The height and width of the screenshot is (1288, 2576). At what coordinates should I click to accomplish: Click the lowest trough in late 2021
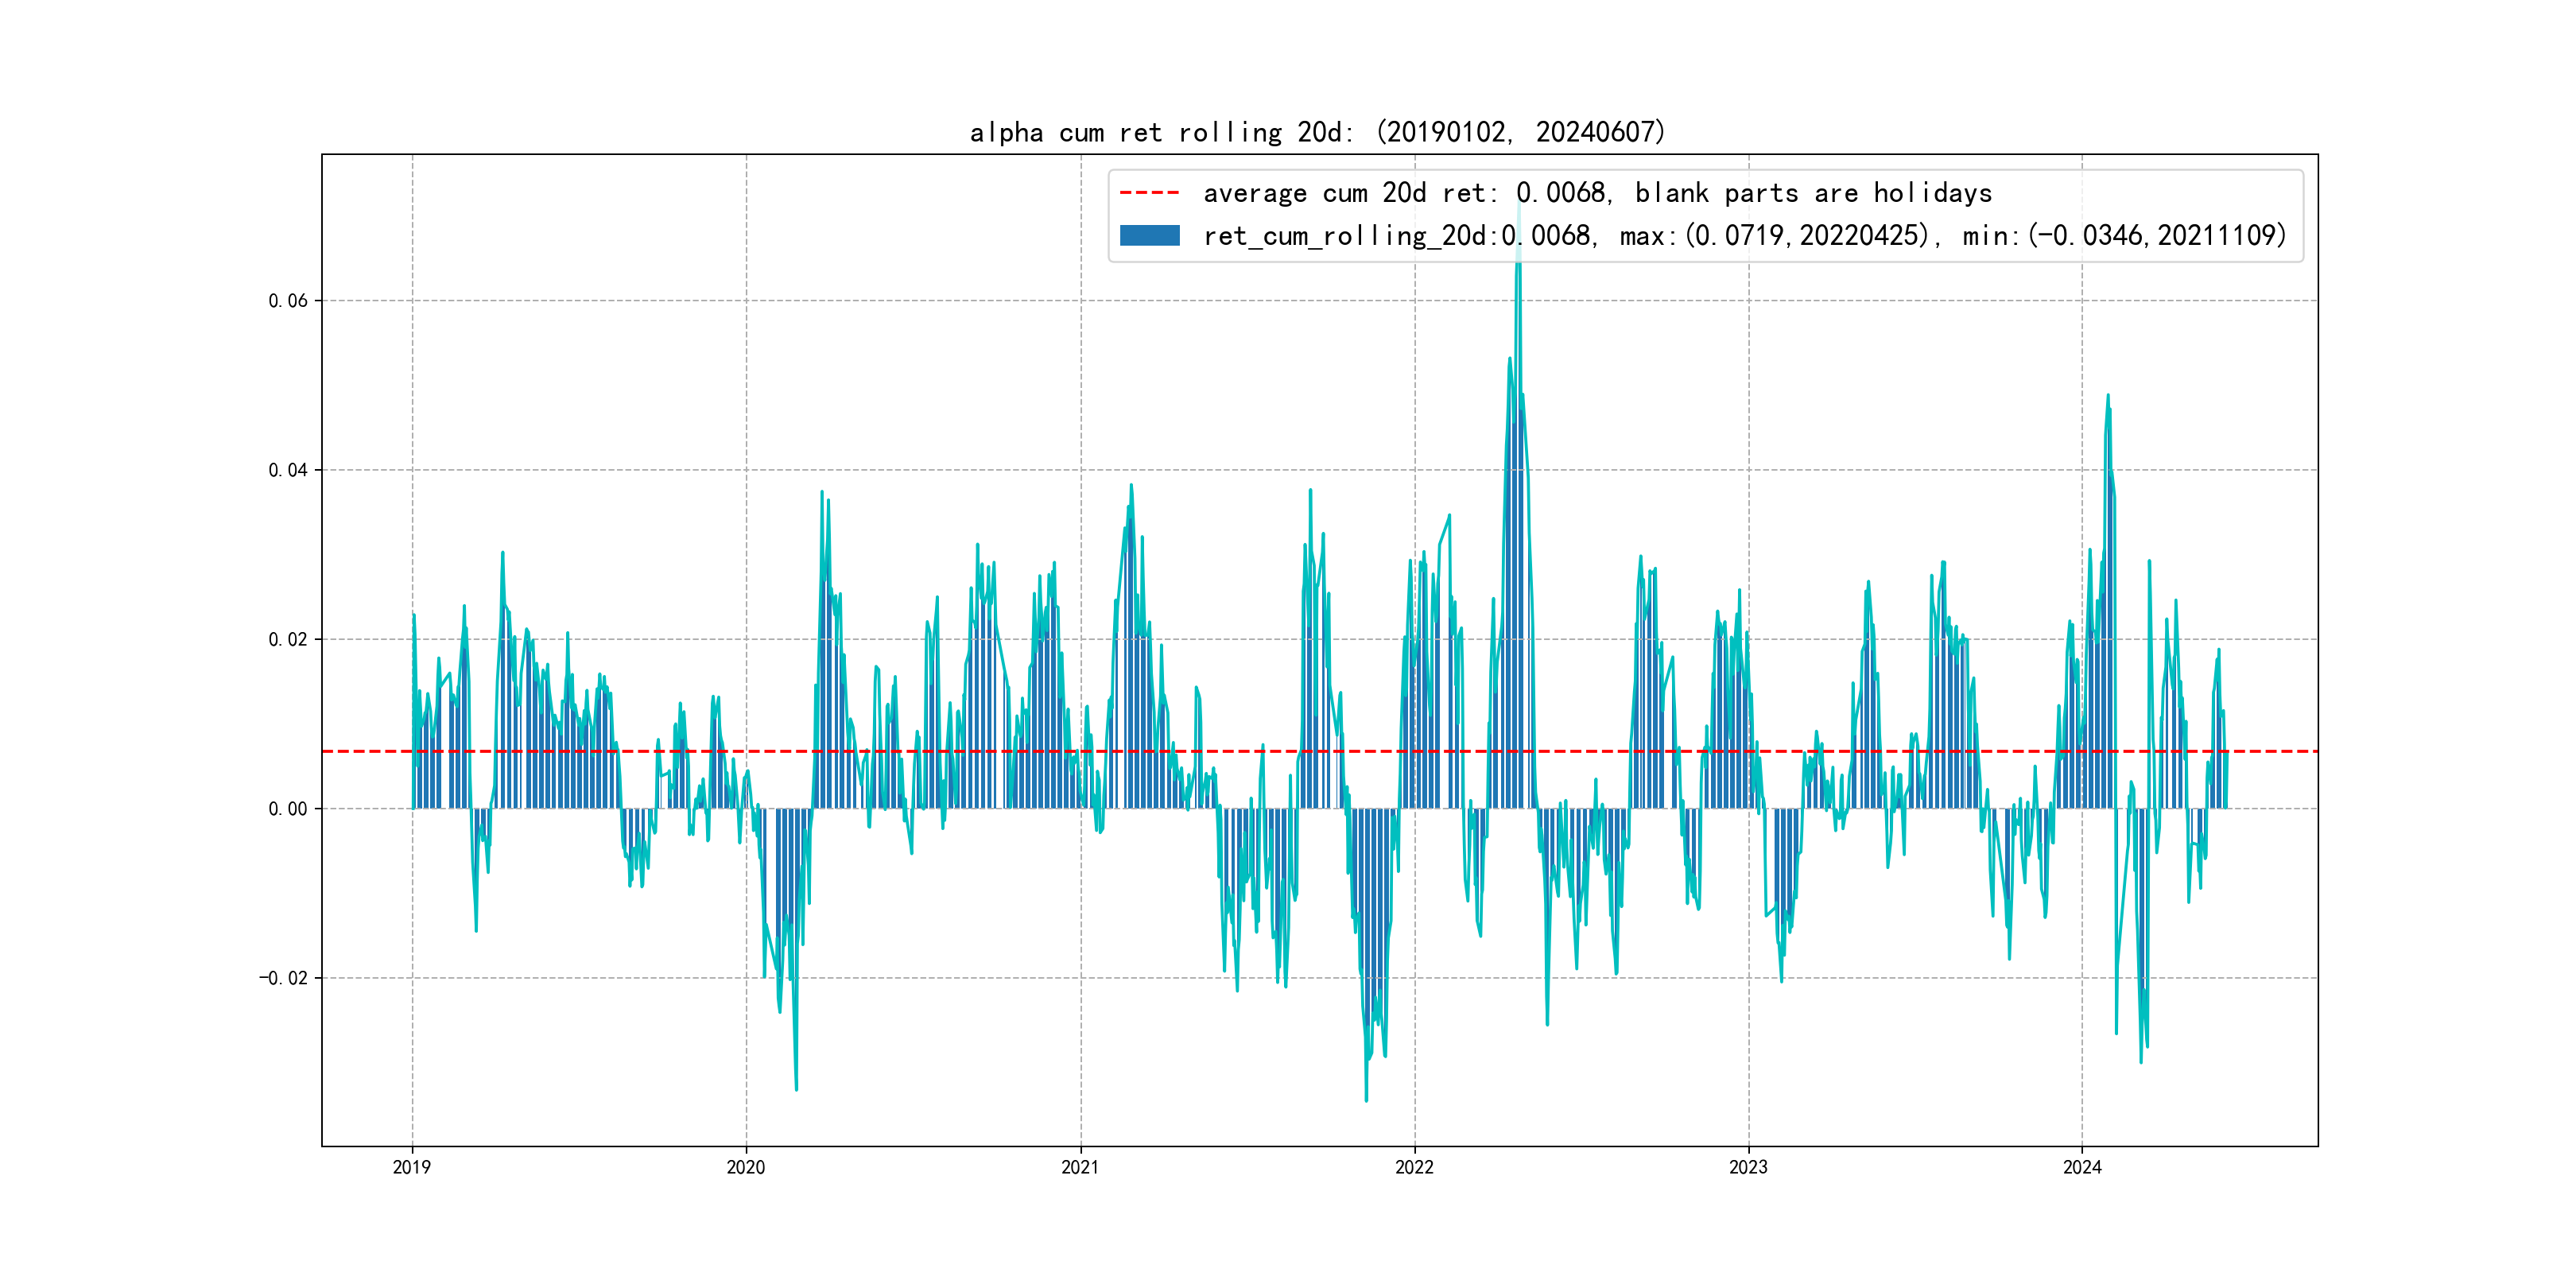click(x=1366, y=1099)
